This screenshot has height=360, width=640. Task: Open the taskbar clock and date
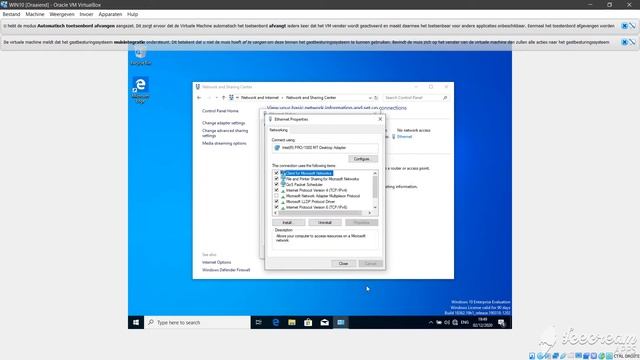482,322
